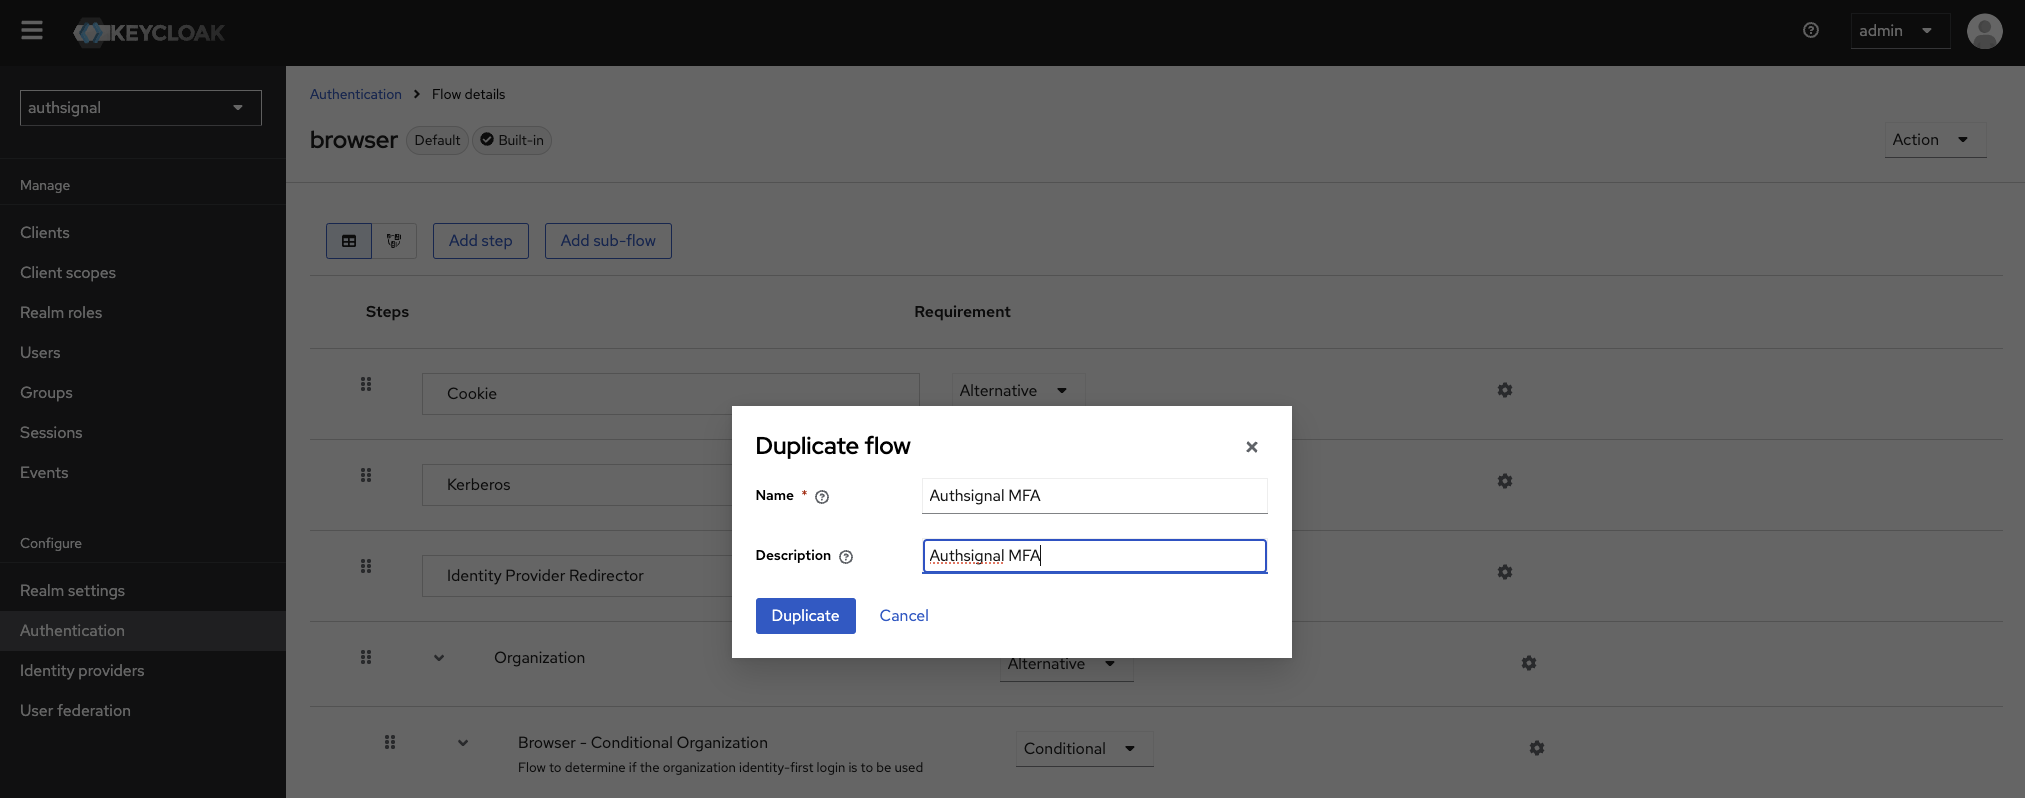Grab the drag handle for Kerberos step
The height and width of the screenshot is (798, 2025).
coord(366,475)
